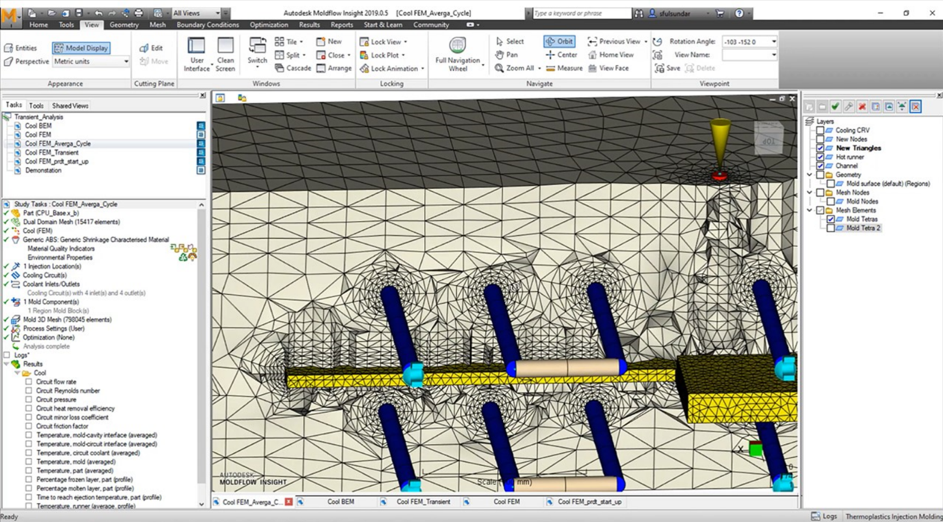Open the Boundary Conditions ribbon tab
943x522 pixels.
coord(207,25)
